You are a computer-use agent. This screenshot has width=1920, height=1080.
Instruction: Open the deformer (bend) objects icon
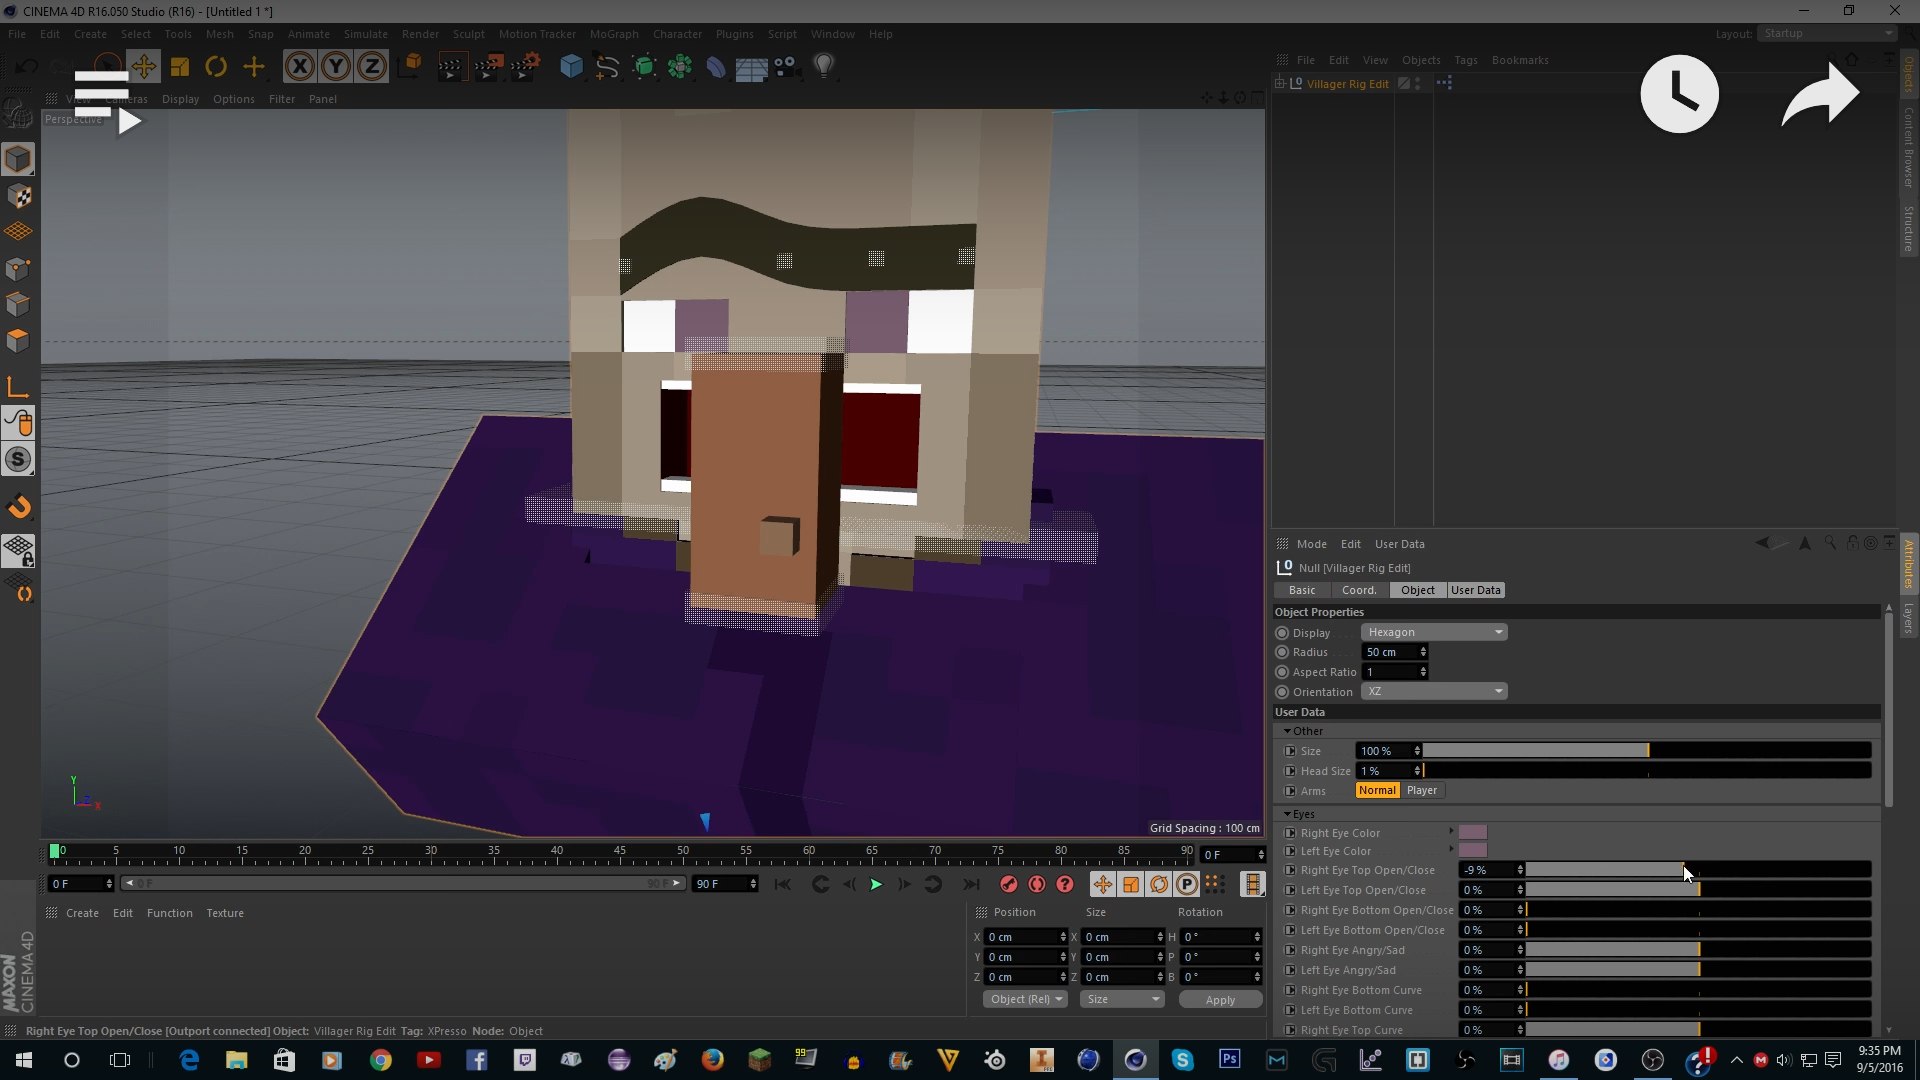[x=716, y=67]
